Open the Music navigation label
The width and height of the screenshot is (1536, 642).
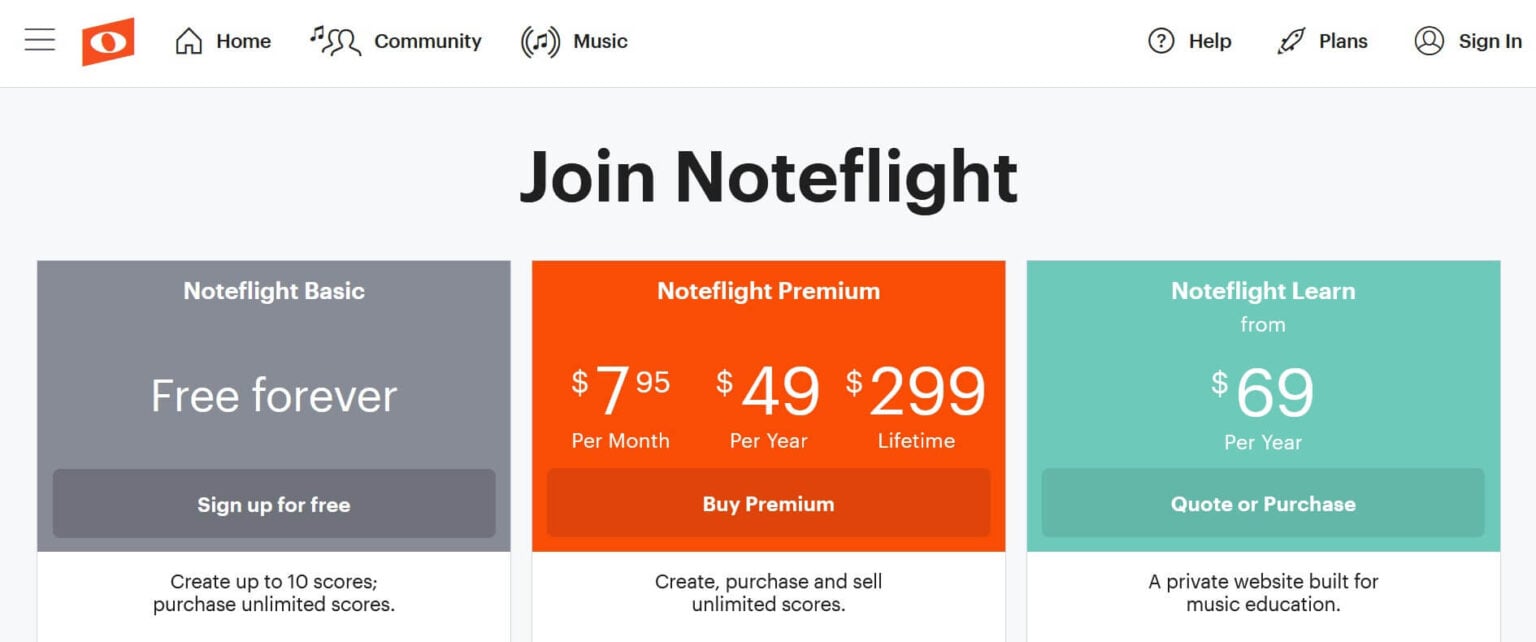(x=600, y=41)
